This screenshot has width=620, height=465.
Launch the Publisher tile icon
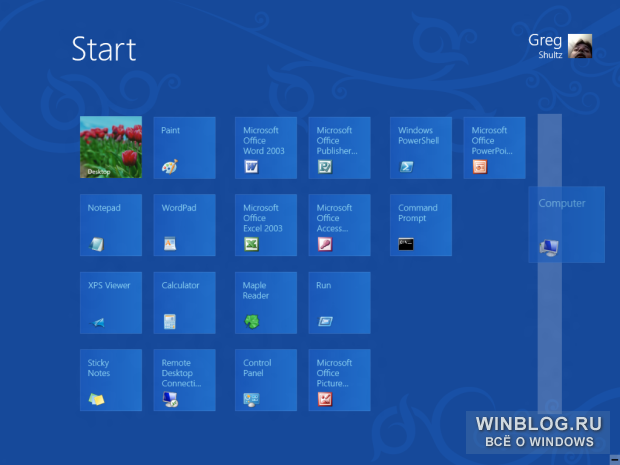coord(325,167)
